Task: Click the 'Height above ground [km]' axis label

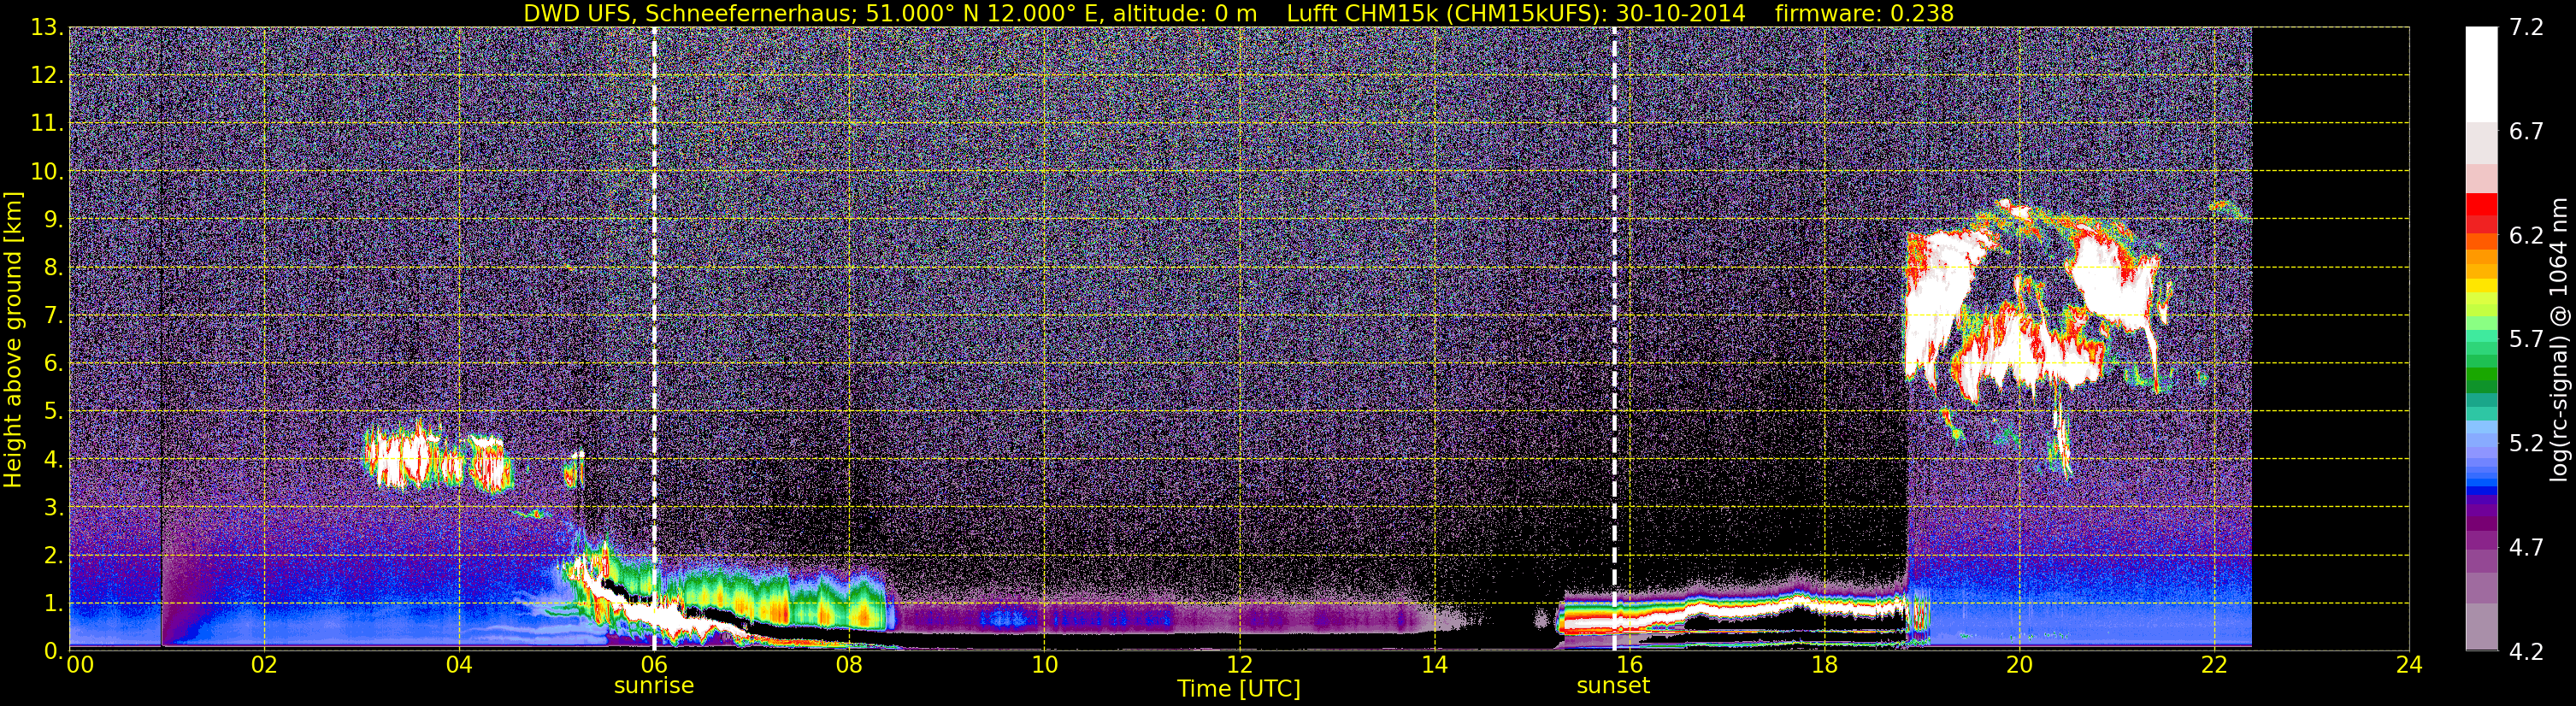Action: coord(13,339)
